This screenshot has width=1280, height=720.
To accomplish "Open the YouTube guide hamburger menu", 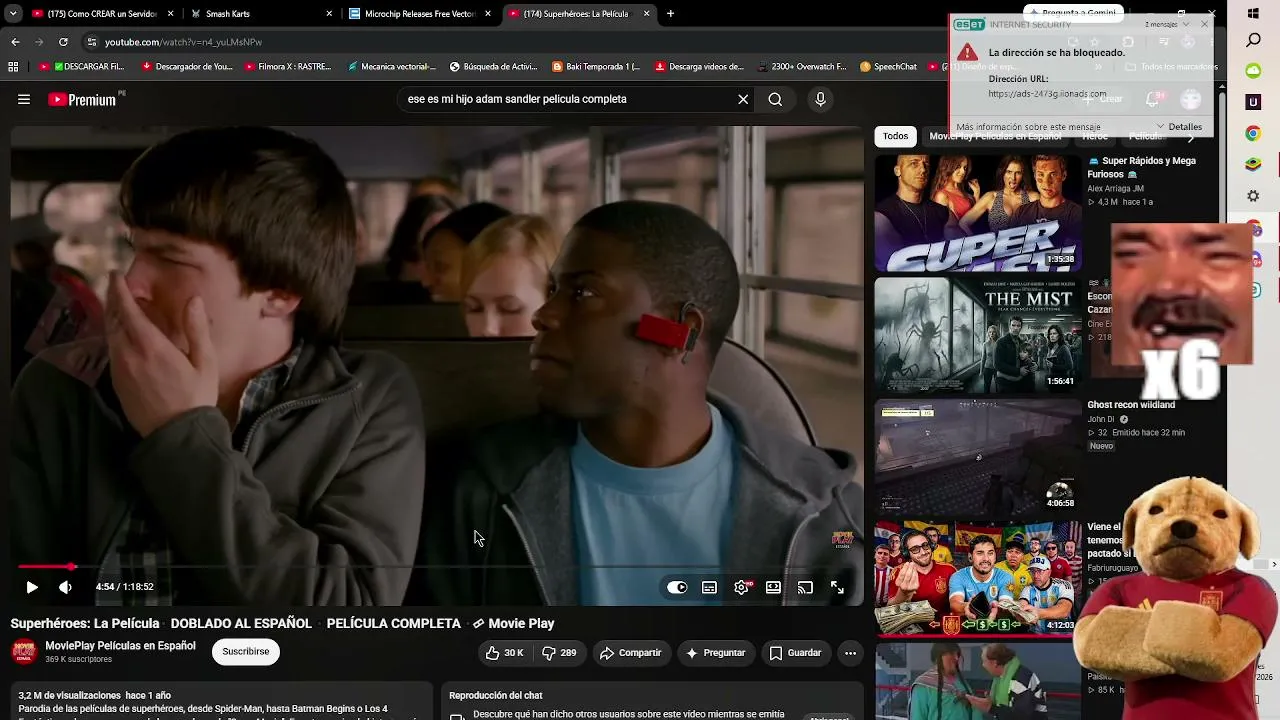I will click(x=24, y=99).
